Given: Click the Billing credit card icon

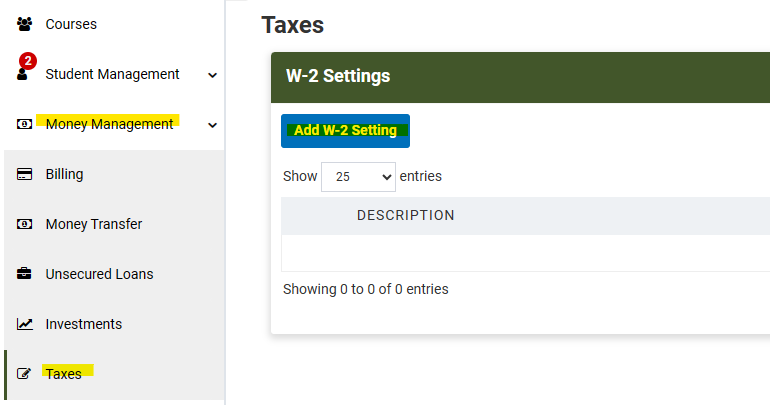Looking at the screenshot, I should 25,174.
